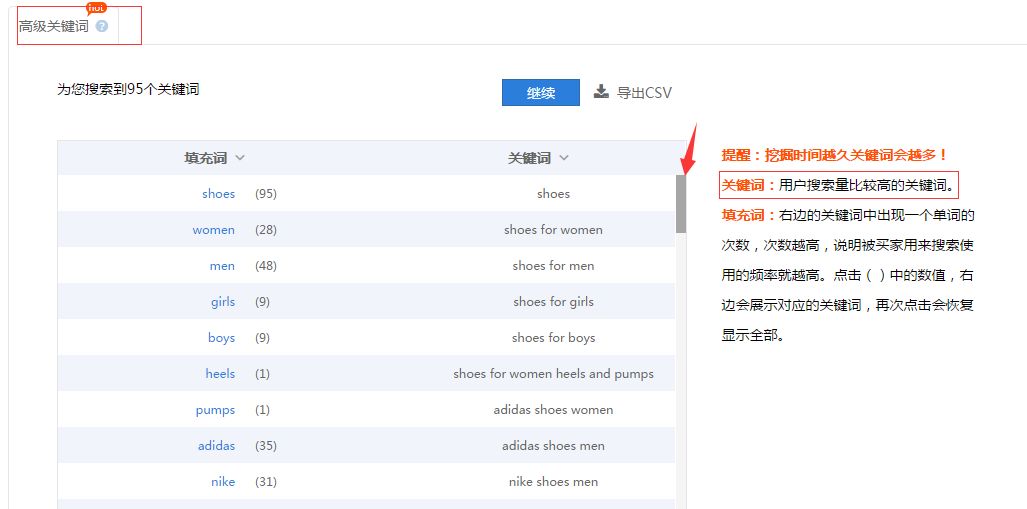This screenshot has height=509, width=1027.
Task: Click the download icon next to 导出CSV
Action: pyautogui.click(x=601, y=92)
